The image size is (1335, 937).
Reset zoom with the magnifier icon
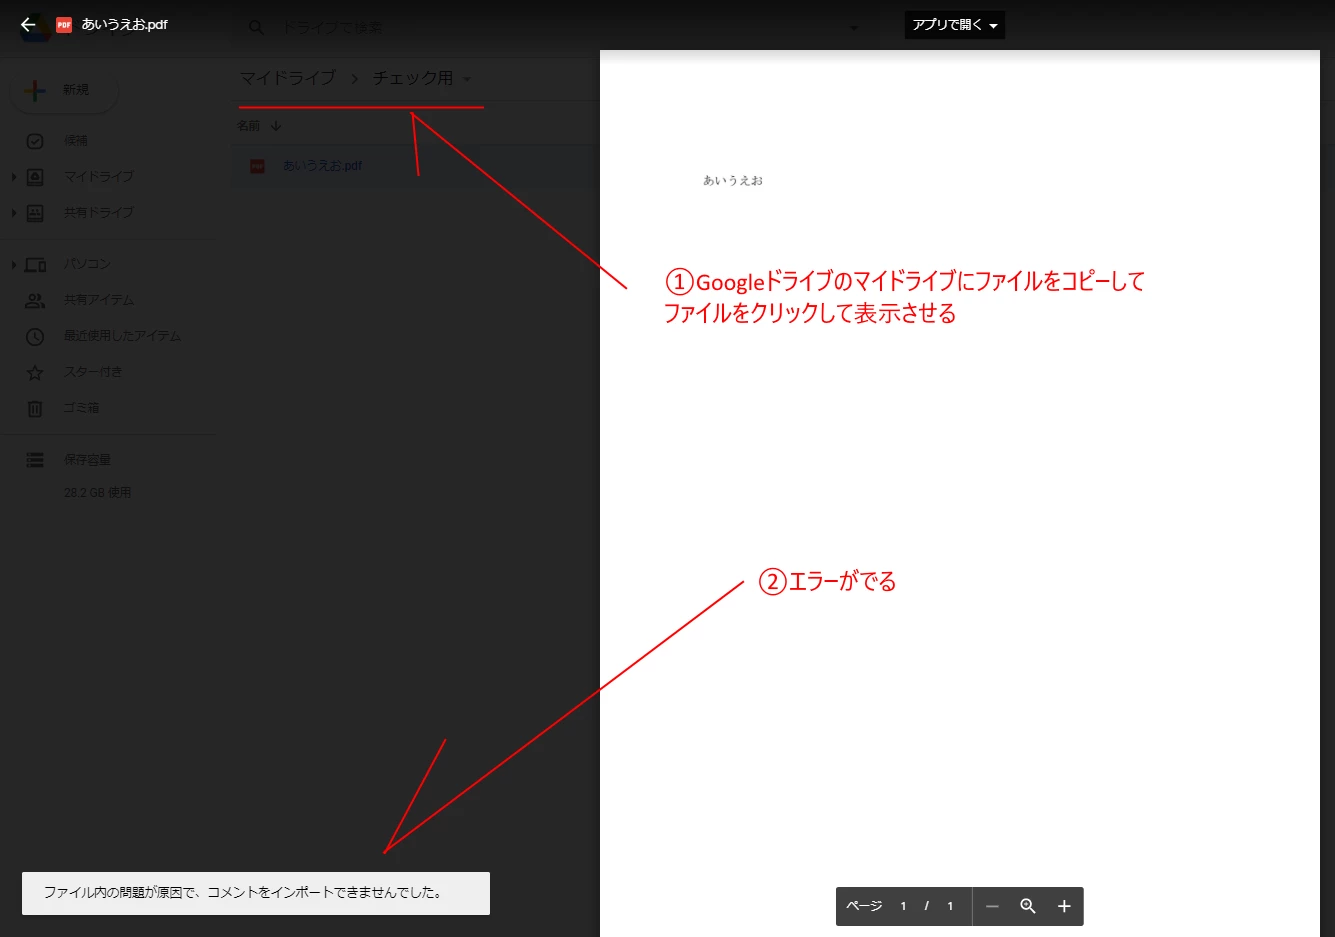pos(1027,906)
